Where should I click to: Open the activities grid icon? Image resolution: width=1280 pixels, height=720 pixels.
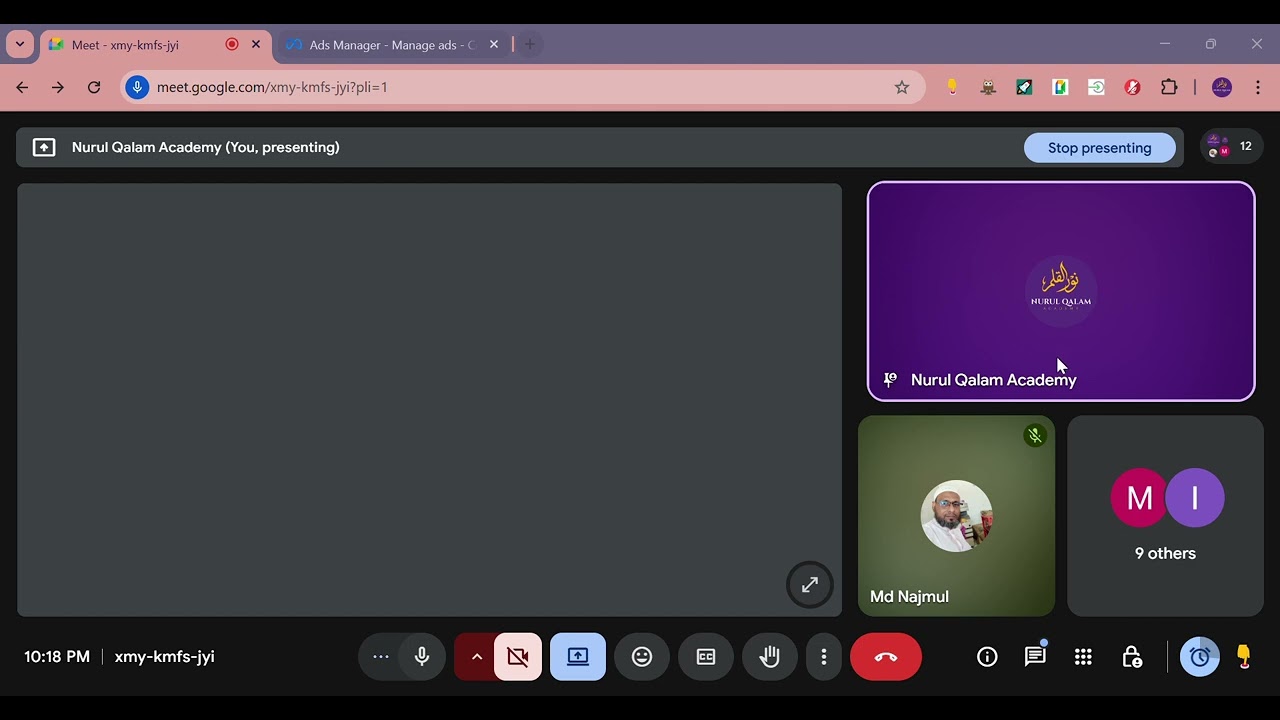(x=1083, y=657)
